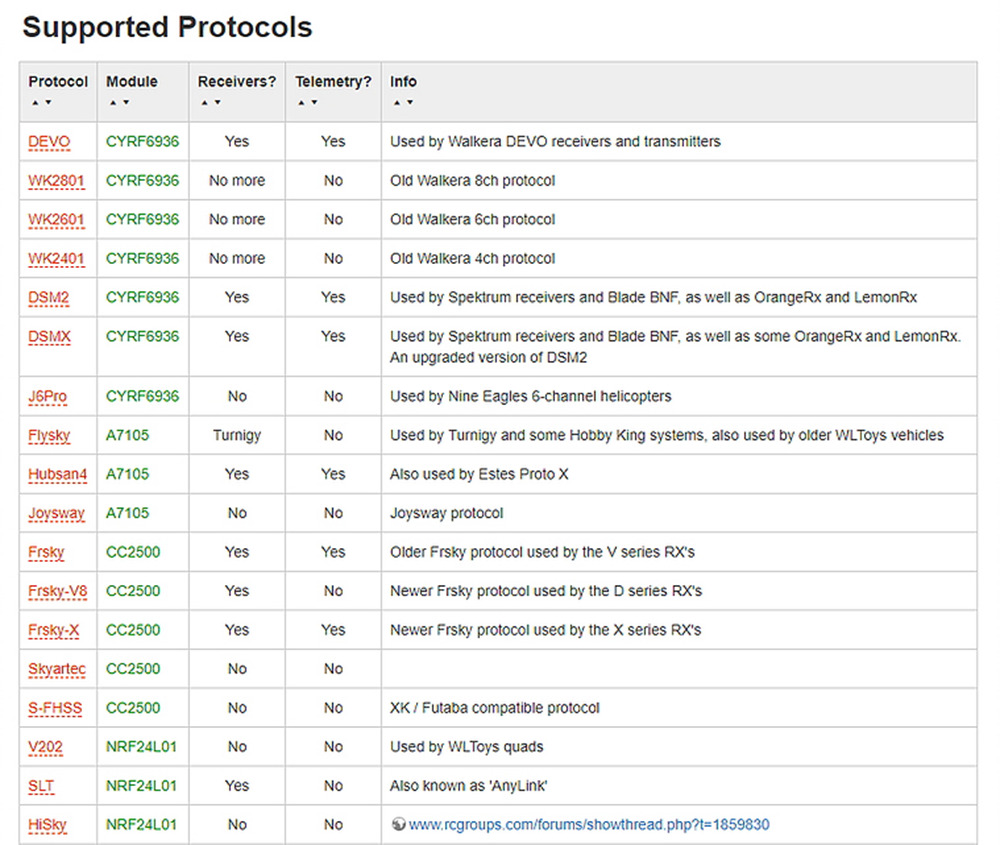Select 'Old Walkera 6ch protocol' text
1000x845 pixels.
coord(473,219)
